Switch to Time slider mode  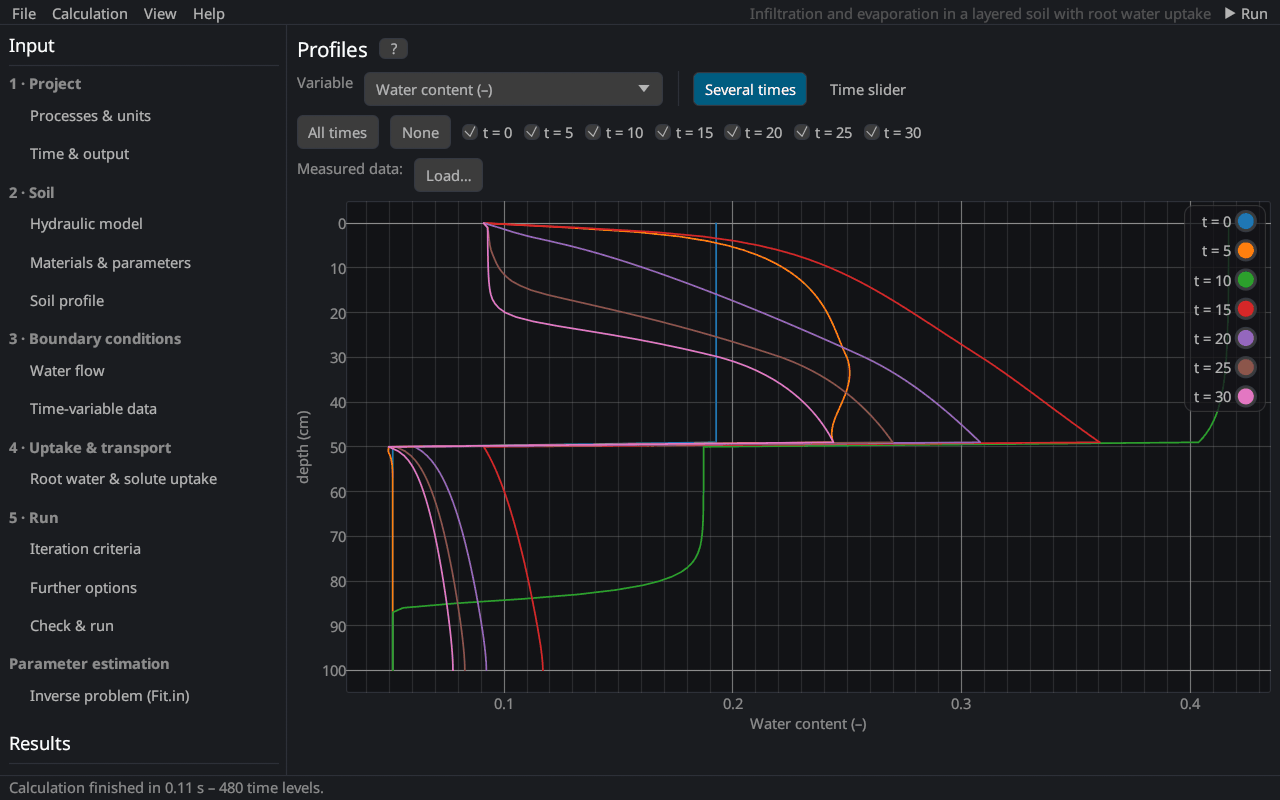868,89
